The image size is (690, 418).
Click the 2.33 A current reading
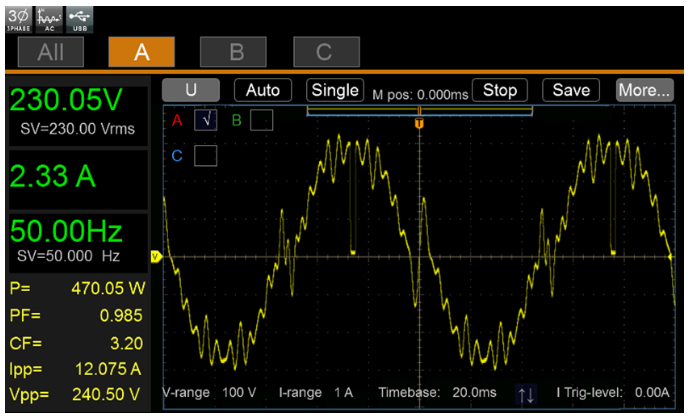(x=52, y=176)
